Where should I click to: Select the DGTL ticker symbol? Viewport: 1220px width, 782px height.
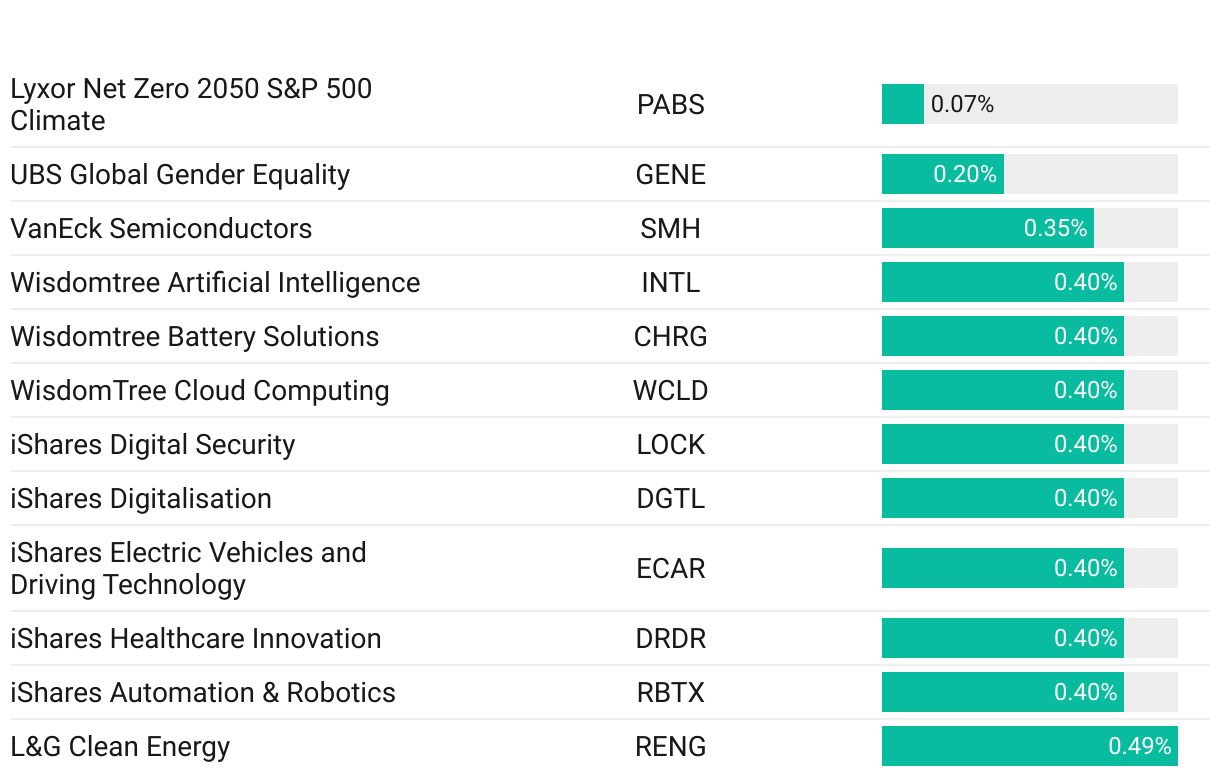click(670, 499)
